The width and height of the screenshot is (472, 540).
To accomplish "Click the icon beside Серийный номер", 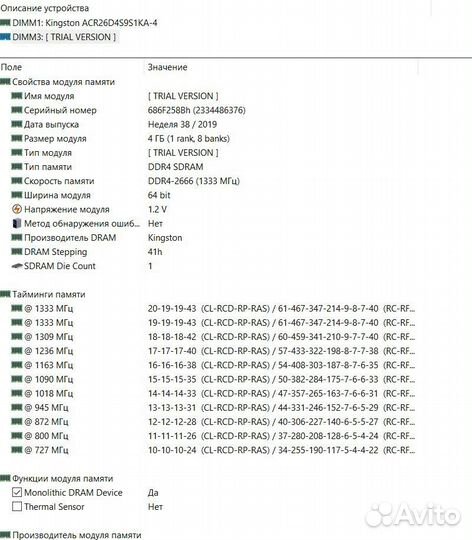I will 17,110.
